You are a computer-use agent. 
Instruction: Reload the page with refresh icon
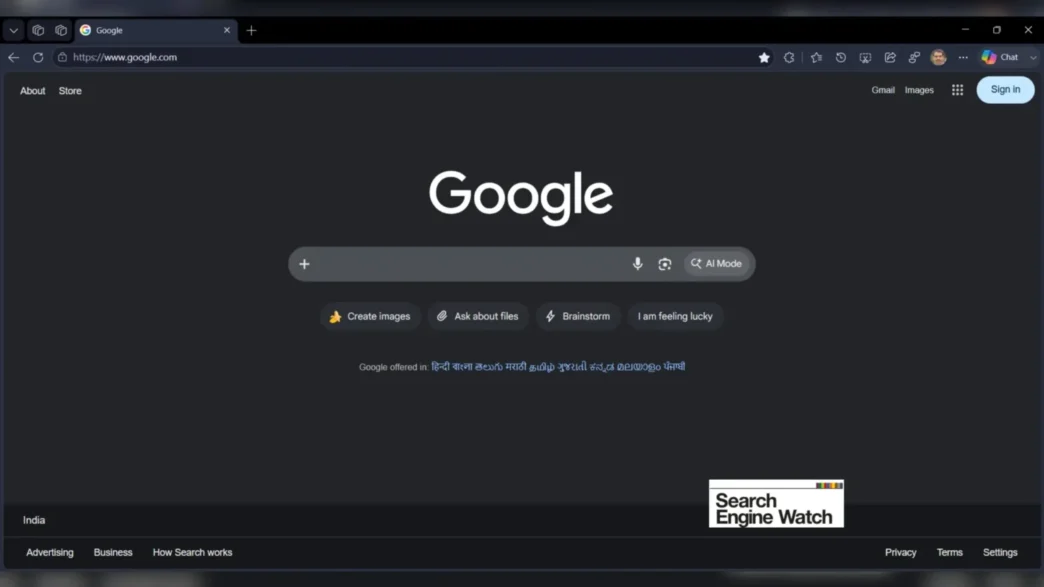tap(38, 57)
